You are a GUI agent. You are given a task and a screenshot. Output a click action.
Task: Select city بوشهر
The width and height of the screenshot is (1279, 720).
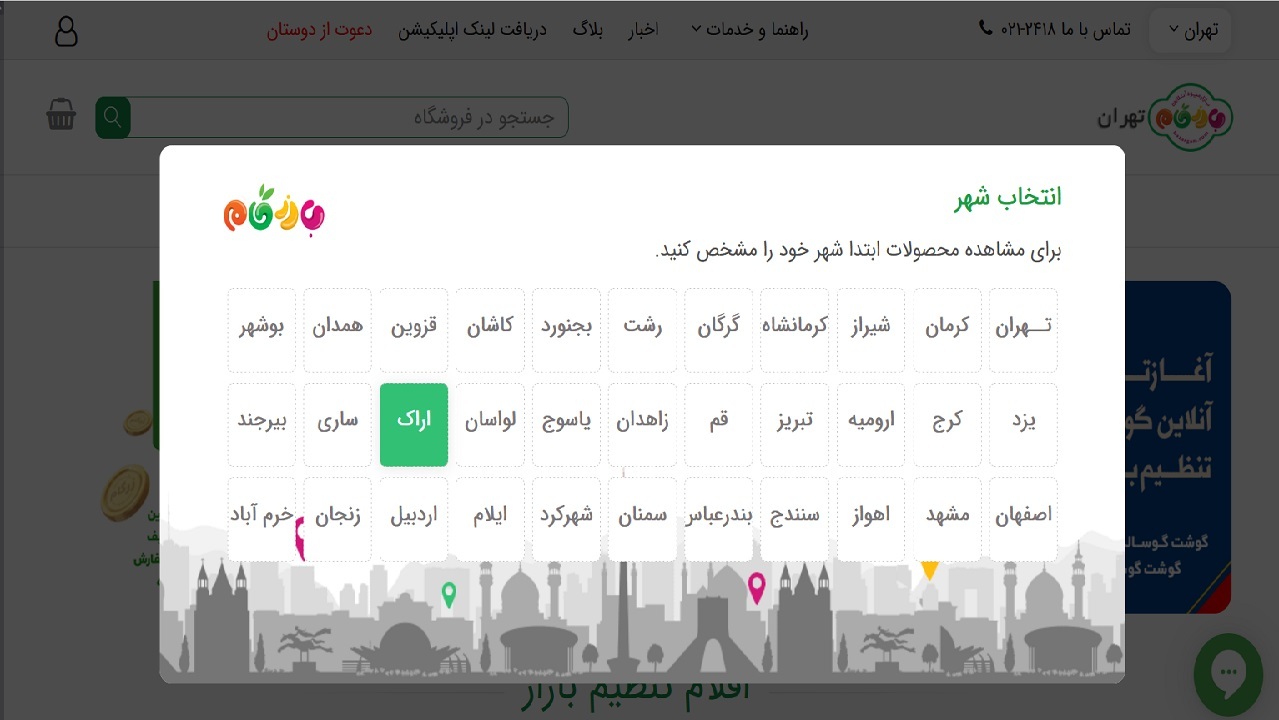point(261,330)
